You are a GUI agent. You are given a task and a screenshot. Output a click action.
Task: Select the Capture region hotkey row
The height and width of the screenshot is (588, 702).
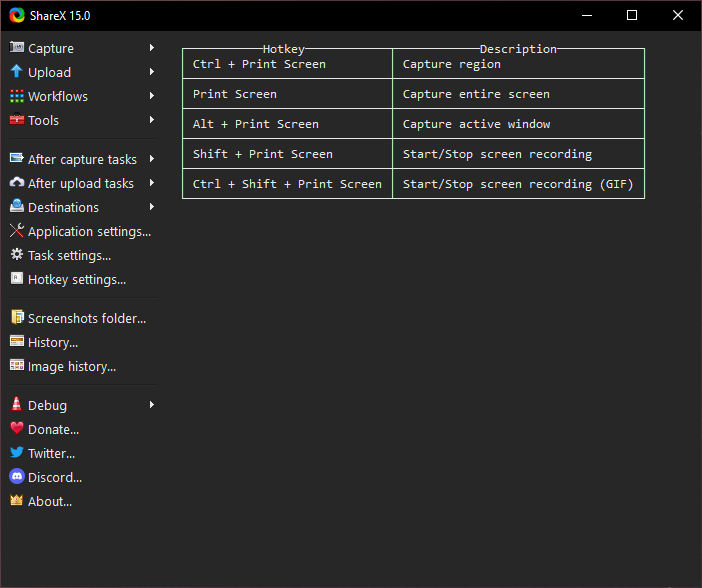413,64
